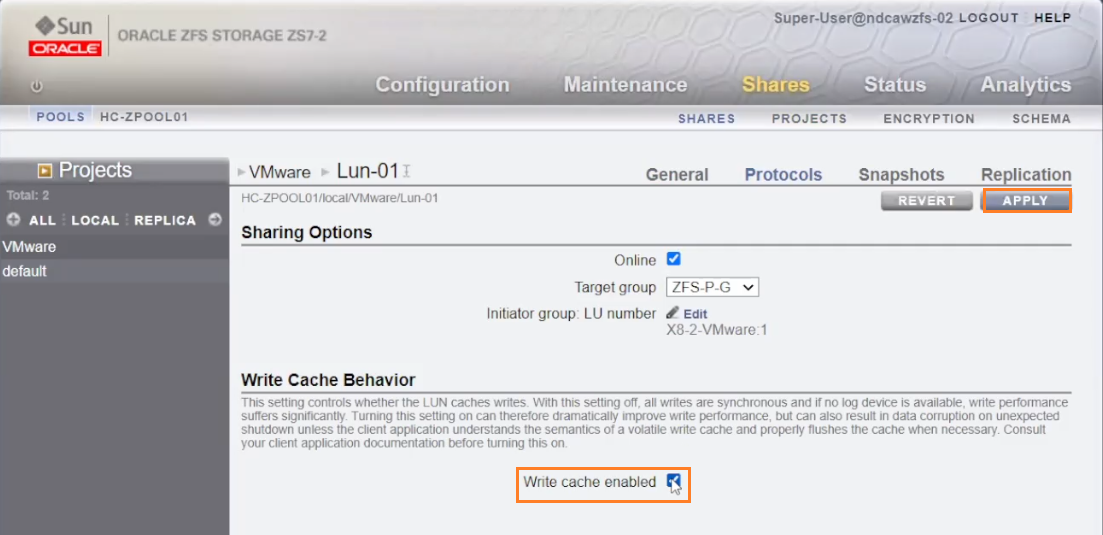Open the Replication tab
Screen dimensions: 1103x535
(1026, 174)
